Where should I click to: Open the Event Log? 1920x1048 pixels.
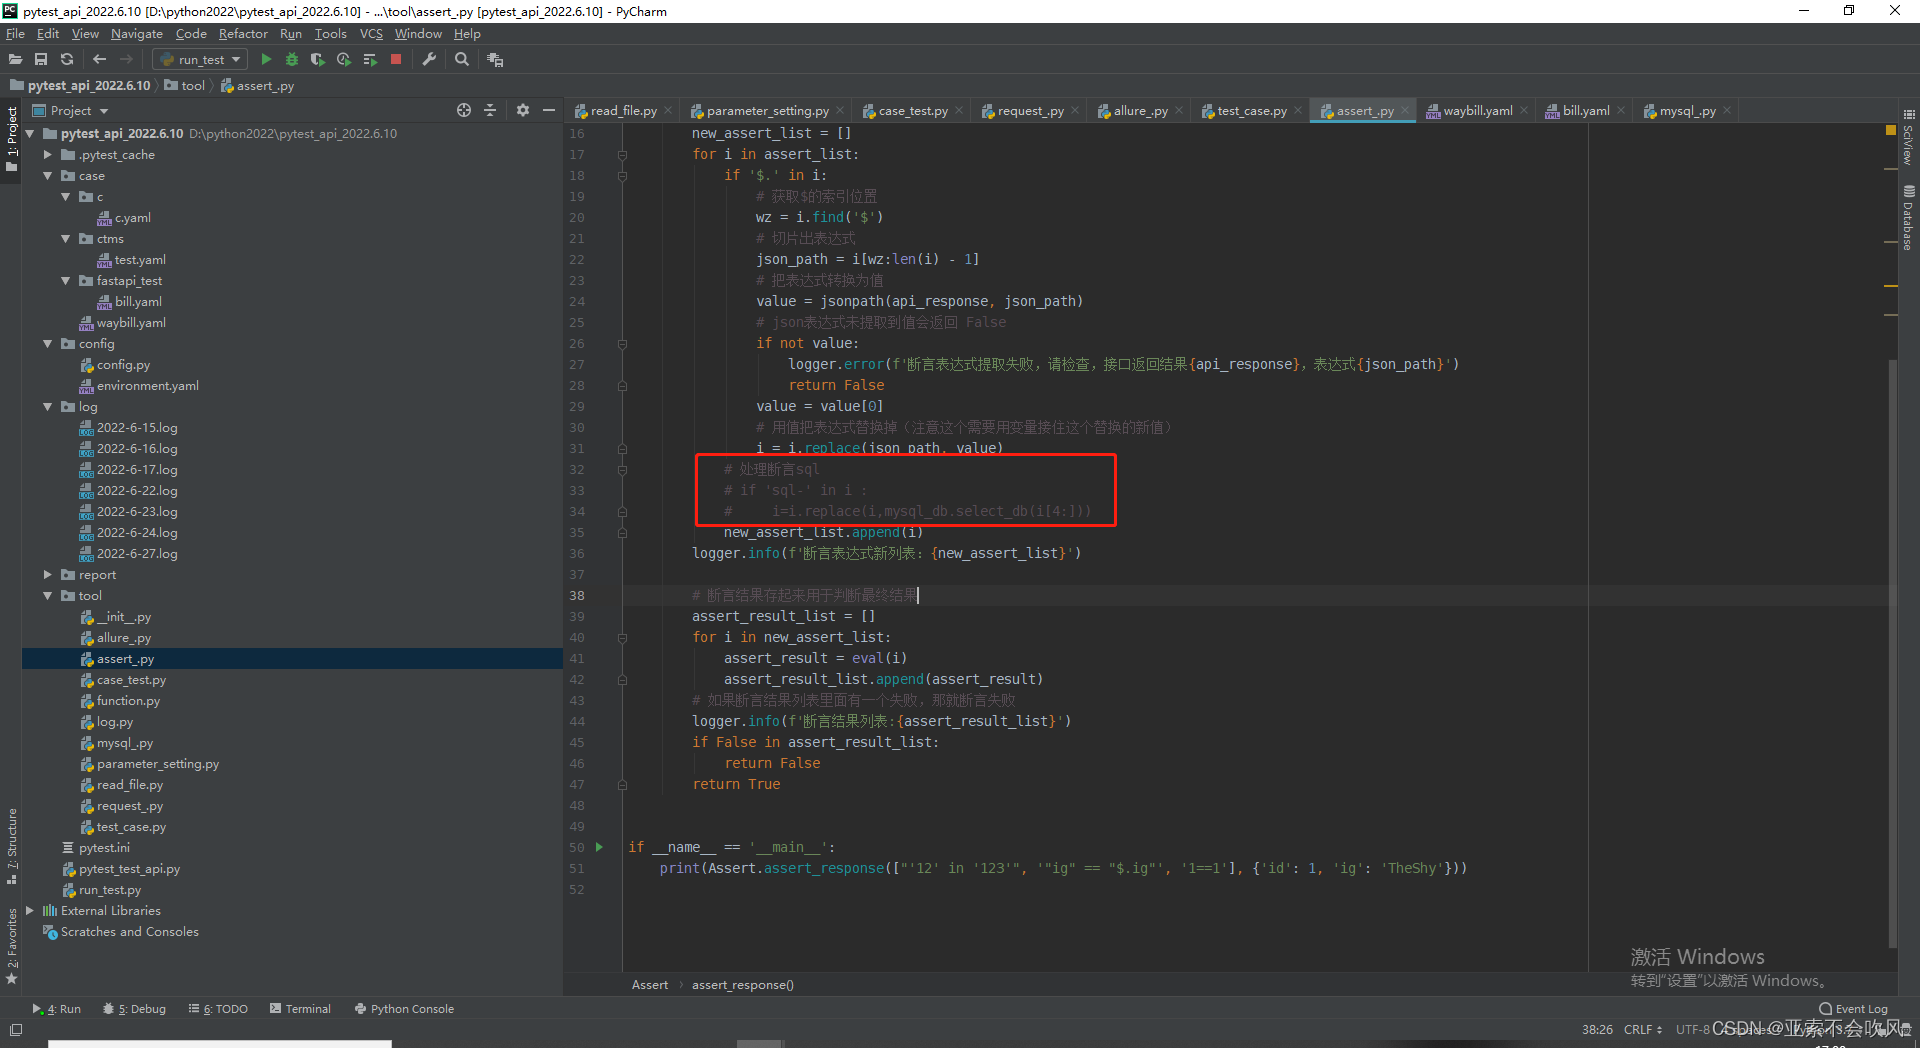[x=1853, y=1009]
